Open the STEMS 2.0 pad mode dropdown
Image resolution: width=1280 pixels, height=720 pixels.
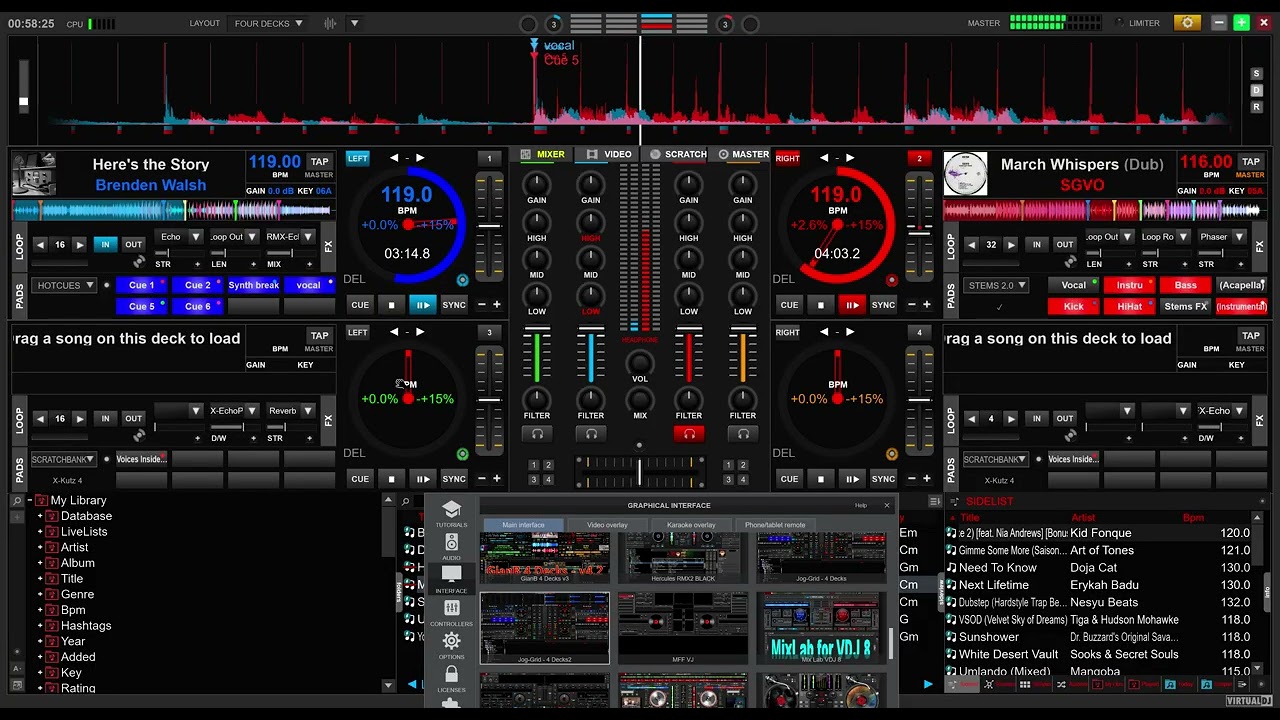(996, 285)
